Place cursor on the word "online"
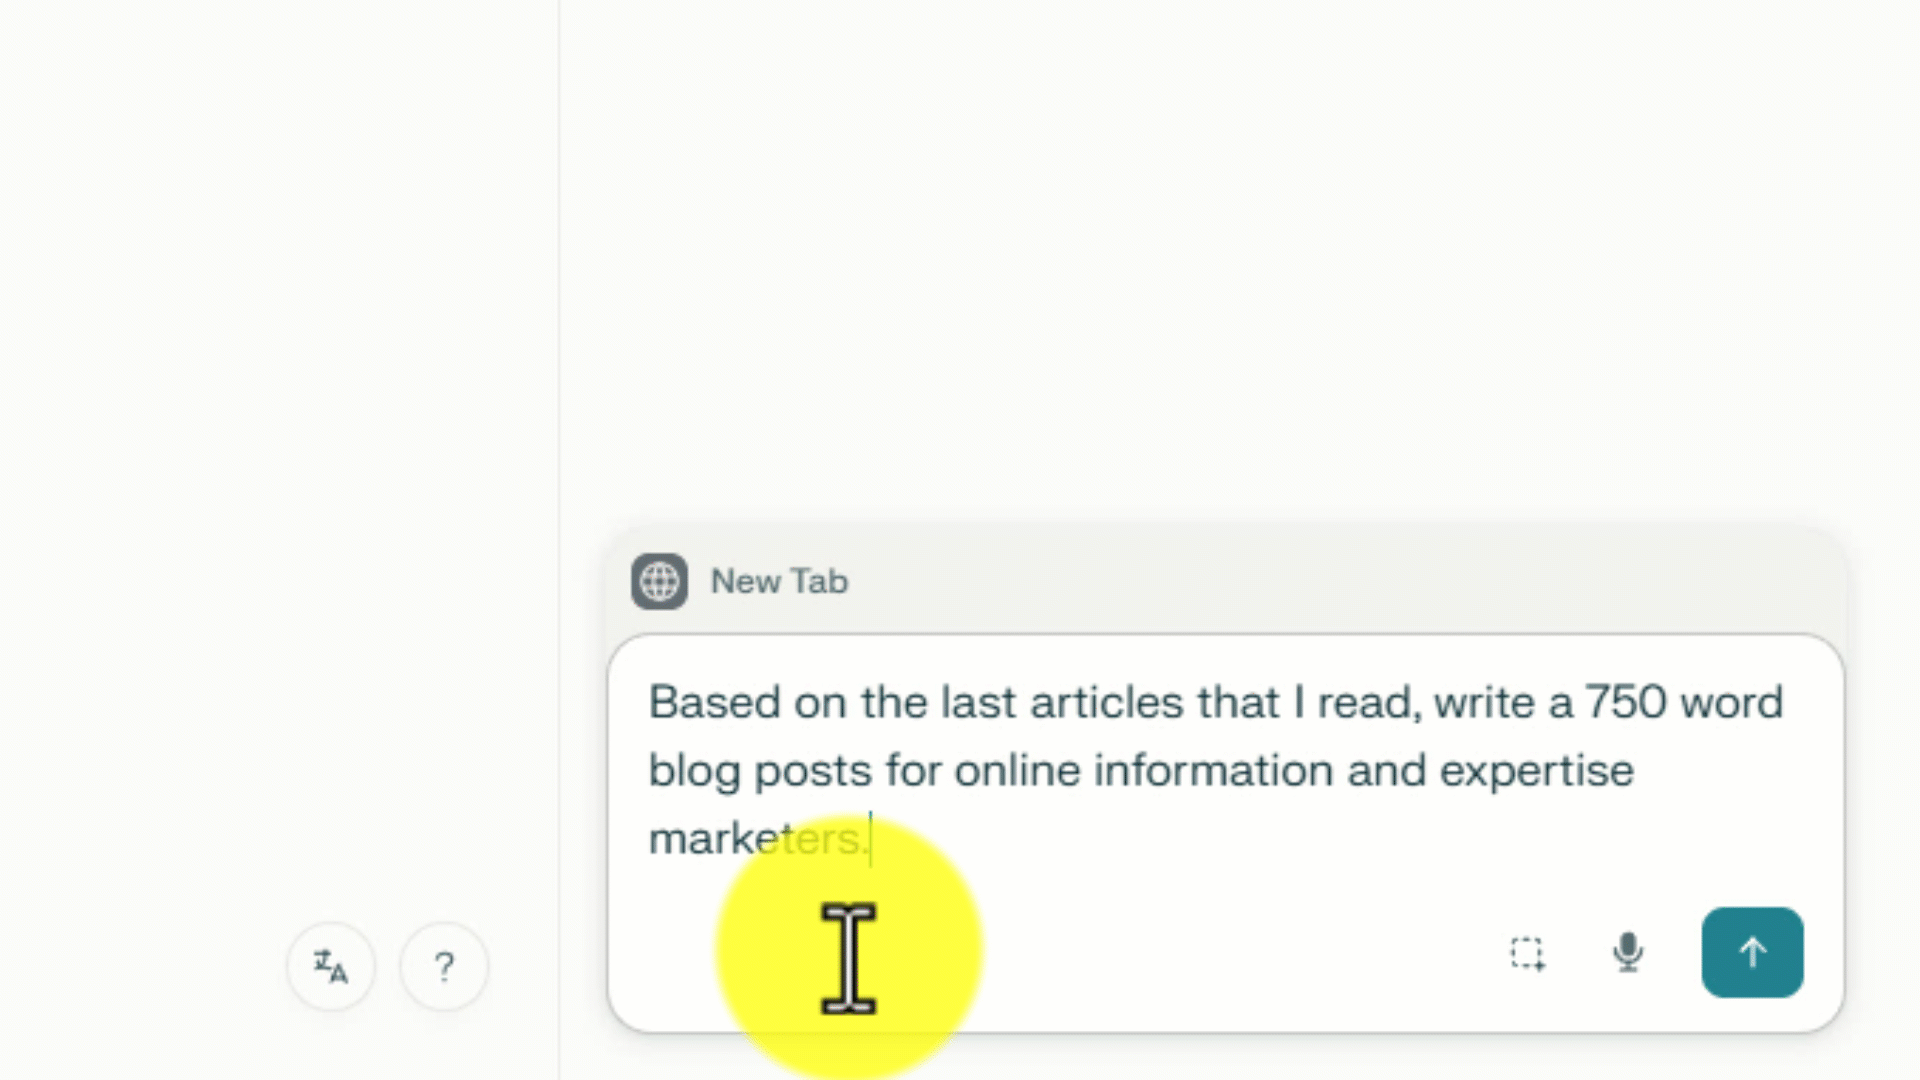The height and width of the screenshot is (1080, 1920). point(1017,770)
